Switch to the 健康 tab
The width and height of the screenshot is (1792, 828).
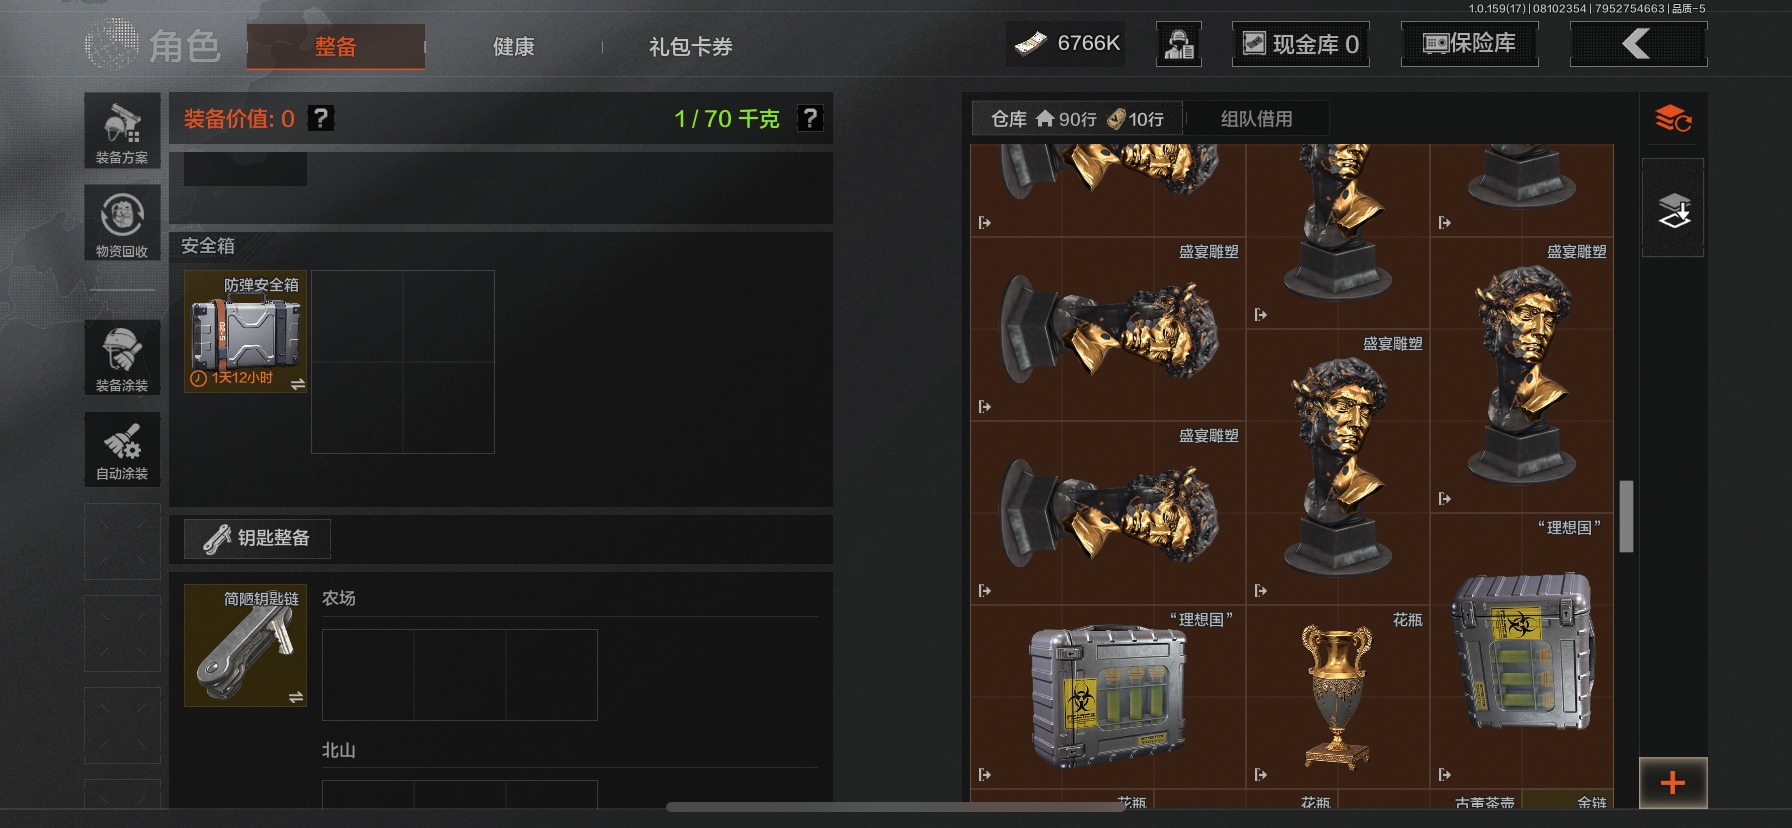(513, 47)
